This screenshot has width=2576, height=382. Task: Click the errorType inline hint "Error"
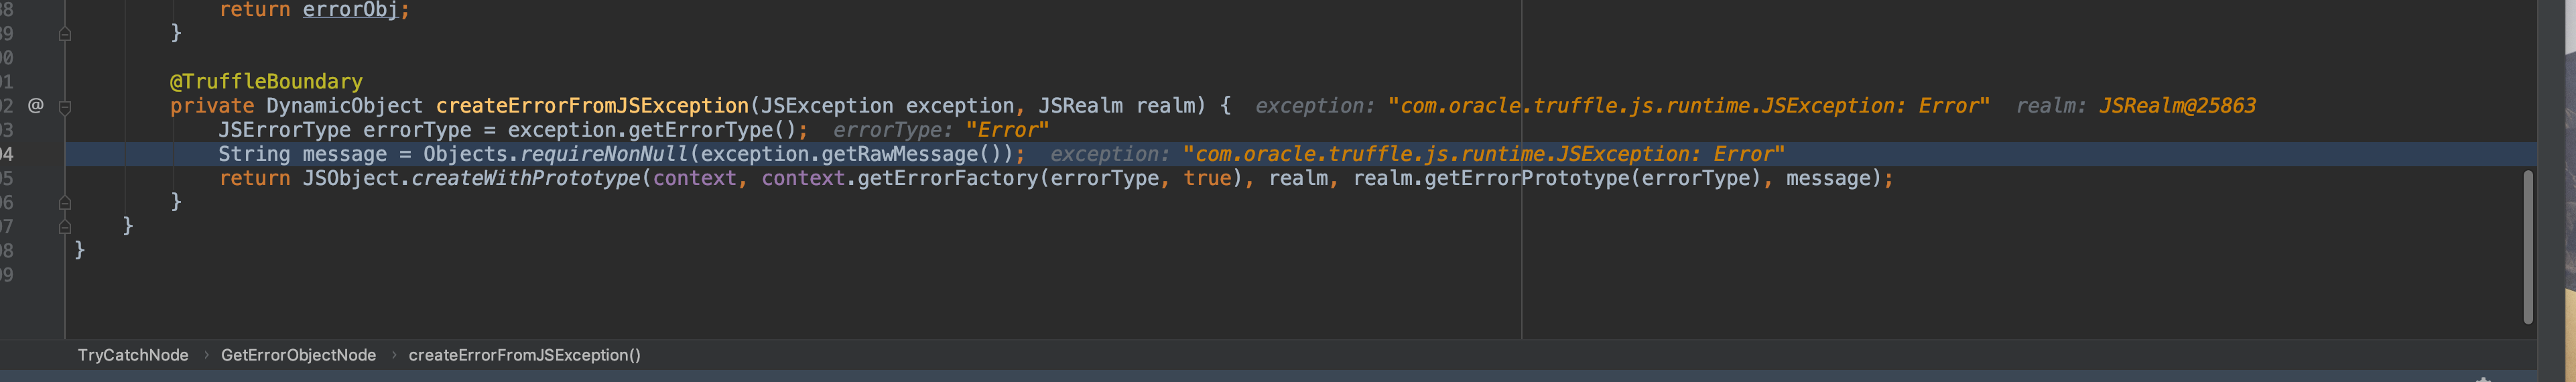pos(1007,130)
